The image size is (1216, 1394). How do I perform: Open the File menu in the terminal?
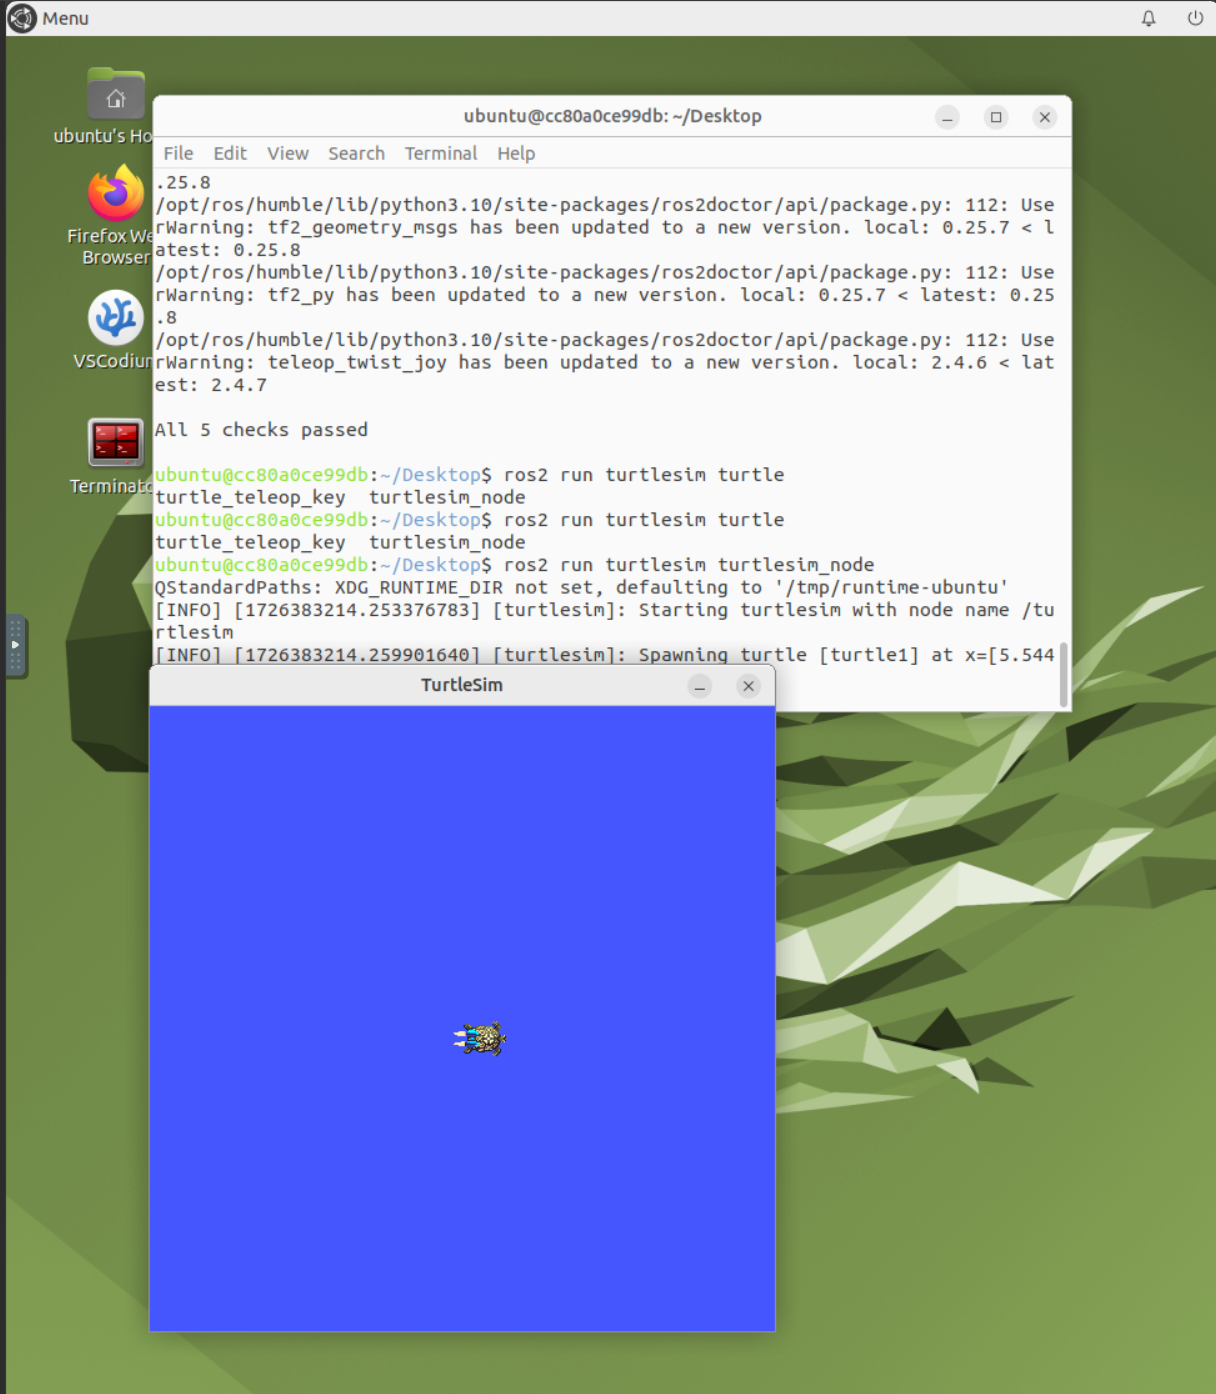pos(177,153)
